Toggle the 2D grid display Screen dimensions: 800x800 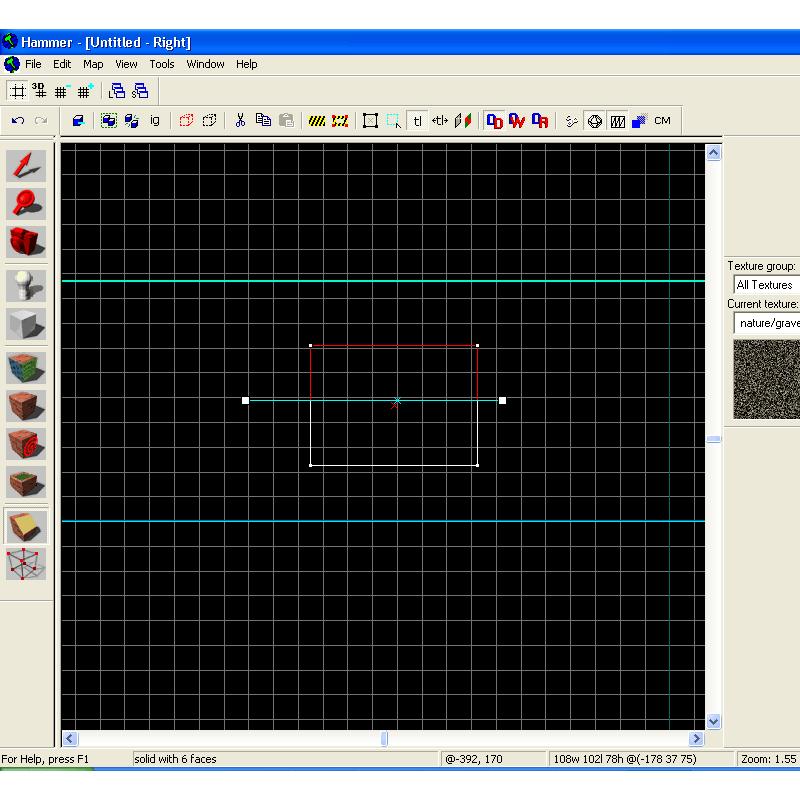(17, 91)
